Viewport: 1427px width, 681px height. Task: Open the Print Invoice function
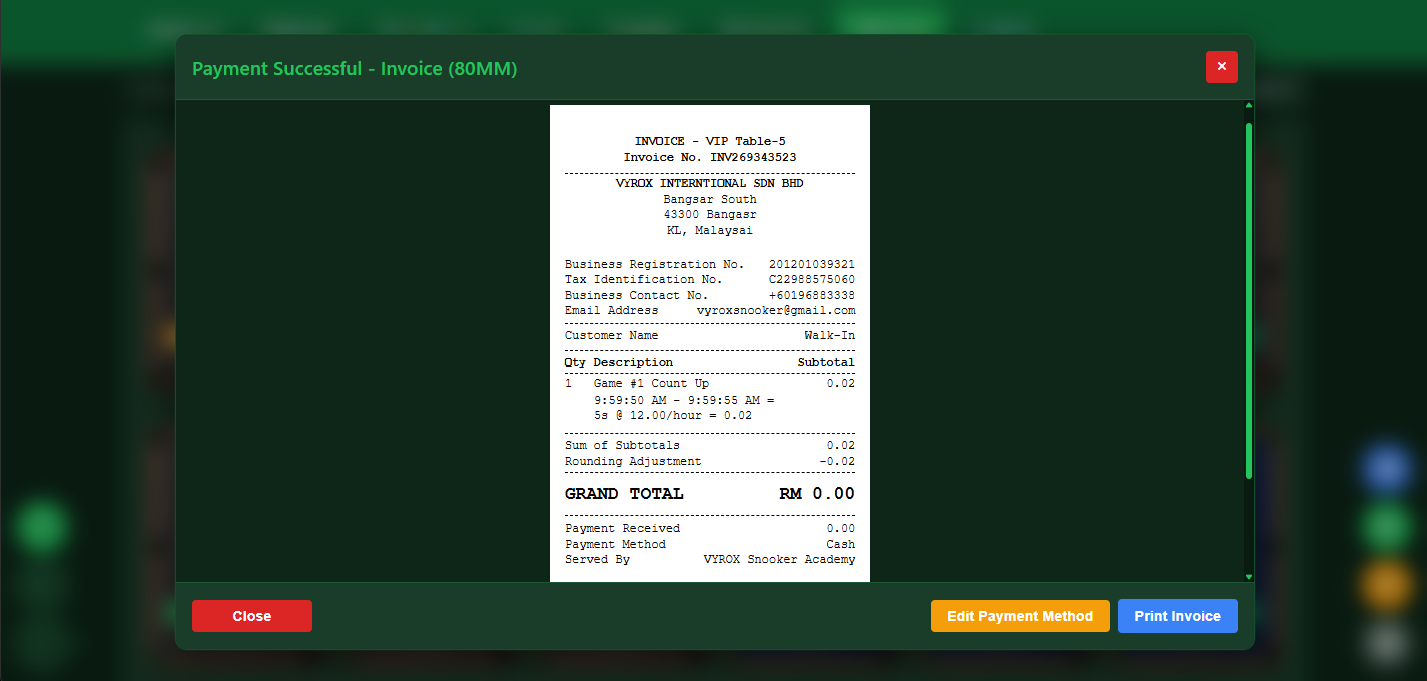coord(1177,616)
